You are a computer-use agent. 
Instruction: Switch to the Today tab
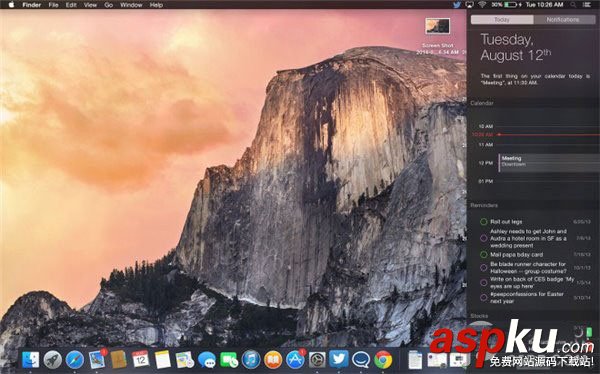[502, 20]
